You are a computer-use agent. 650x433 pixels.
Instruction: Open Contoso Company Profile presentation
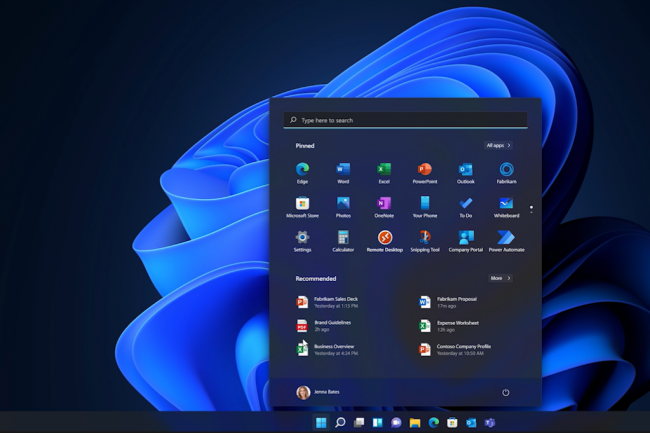coord(455,349)
